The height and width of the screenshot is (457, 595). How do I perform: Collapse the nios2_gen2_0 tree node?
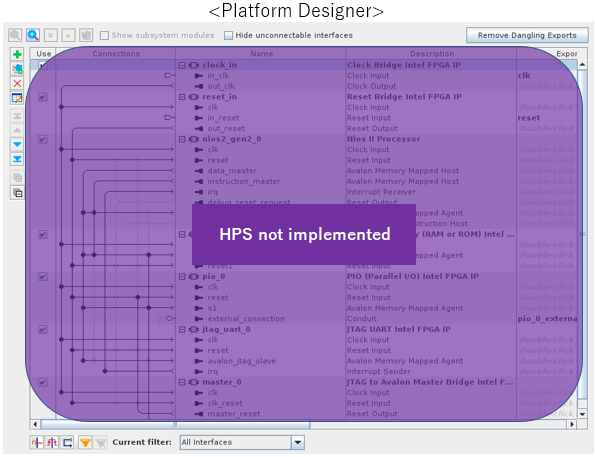(x=182, y=139)
